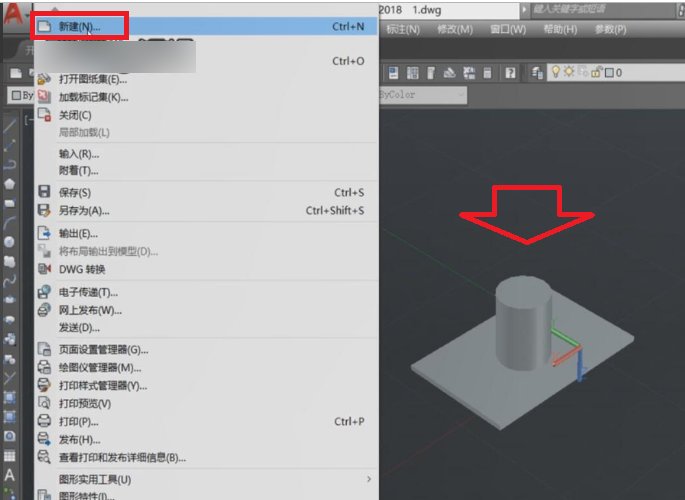Click the help question mark toolbar icon

(x=510, y=73)
